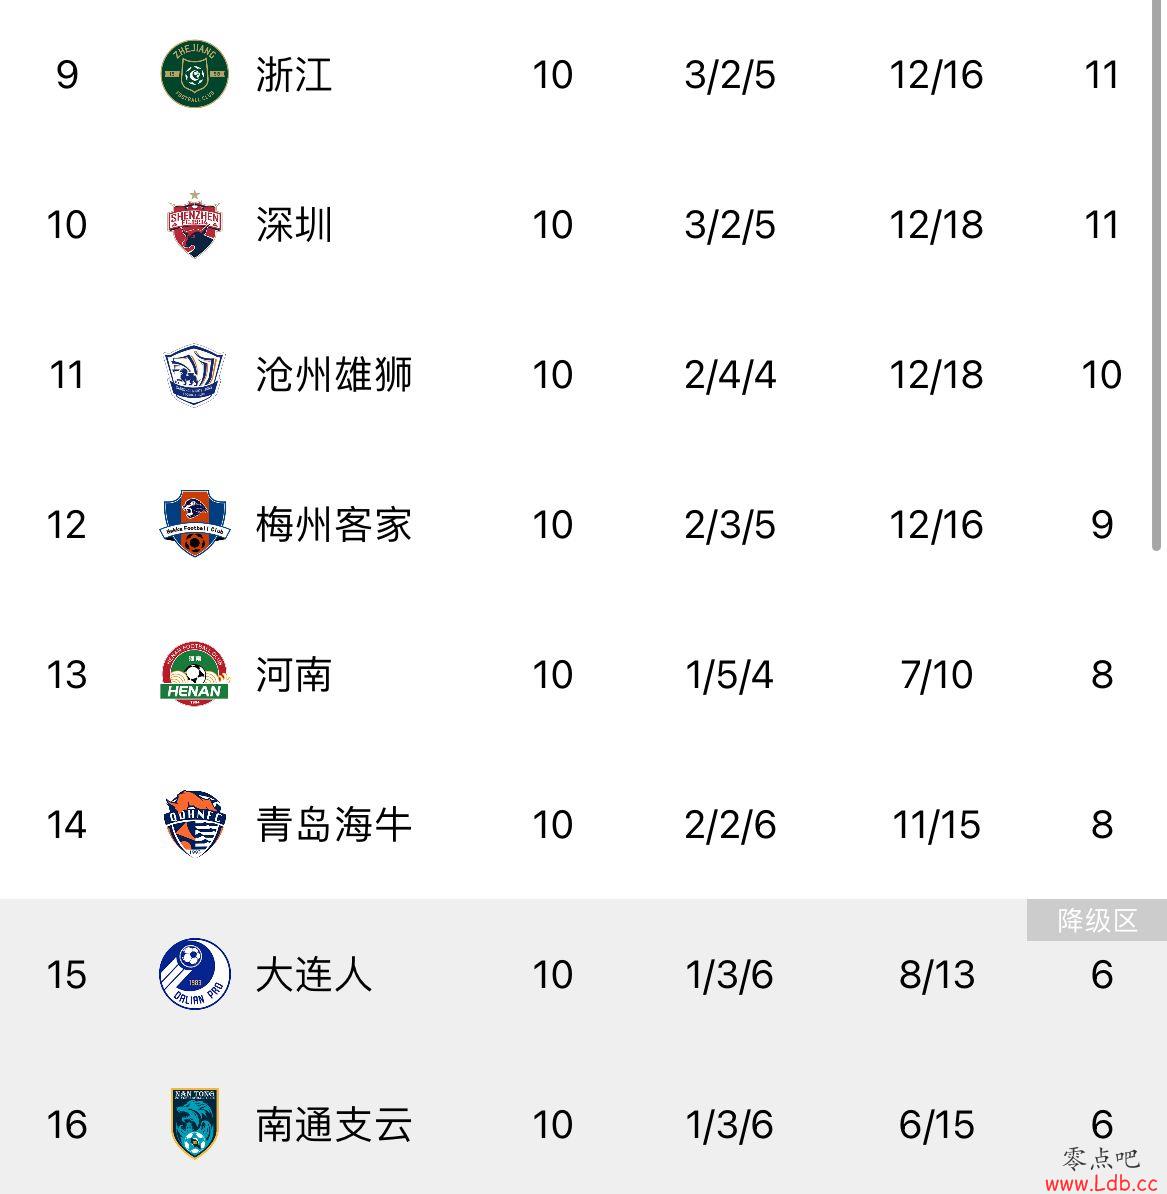Open the Dalian Pro logo

[x=194, y=974]
